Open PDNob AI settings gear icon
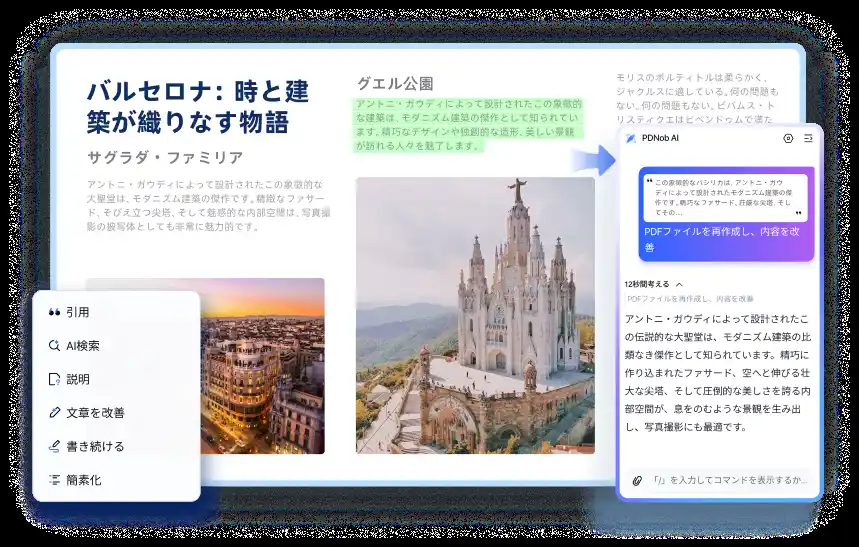 (788, 138)
